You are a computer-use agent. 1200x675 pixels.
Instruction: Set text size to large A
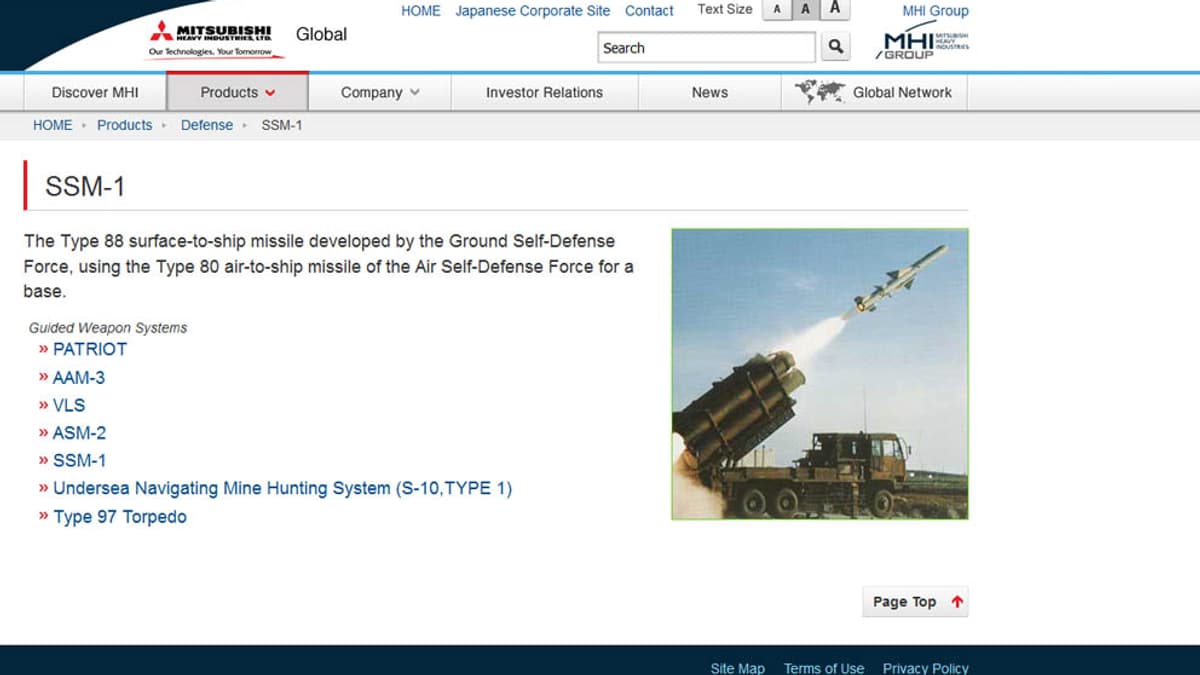coord(835,10)
